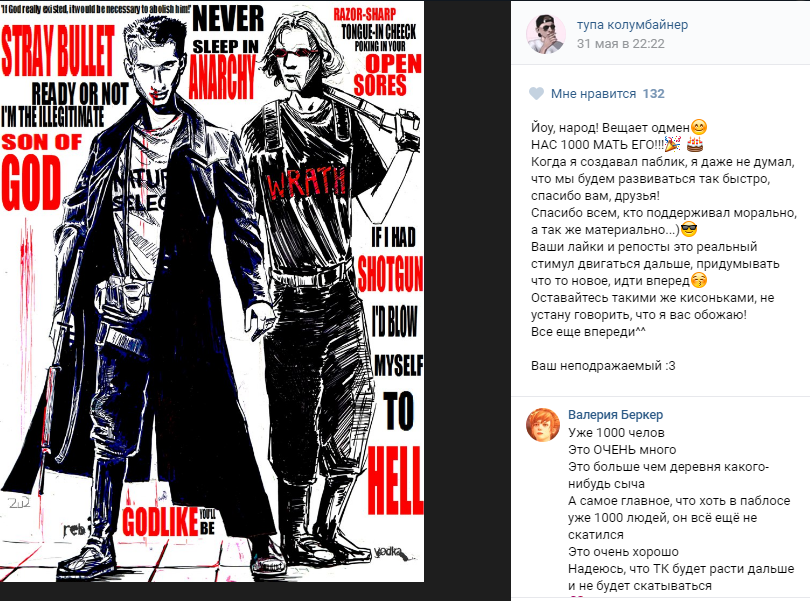Click the smiling emoji after 'одмен'
The image size is (810, 601).
point(698,127)
